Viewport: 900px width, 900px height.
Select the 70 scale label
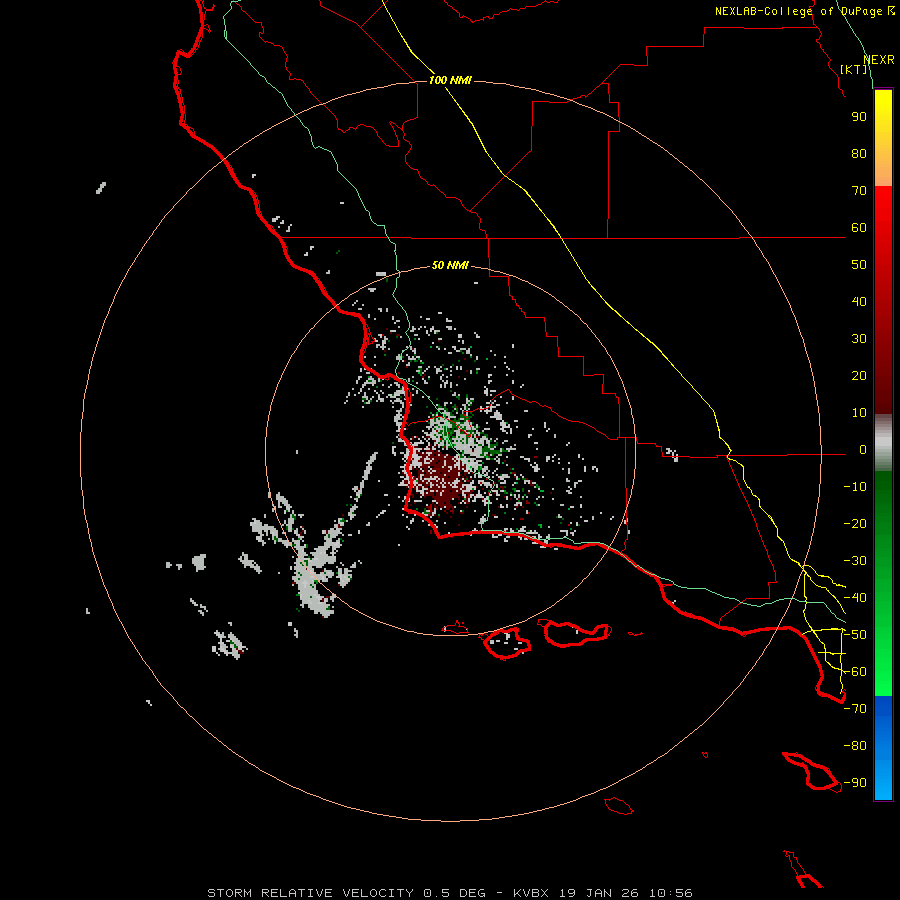[859, 191]
